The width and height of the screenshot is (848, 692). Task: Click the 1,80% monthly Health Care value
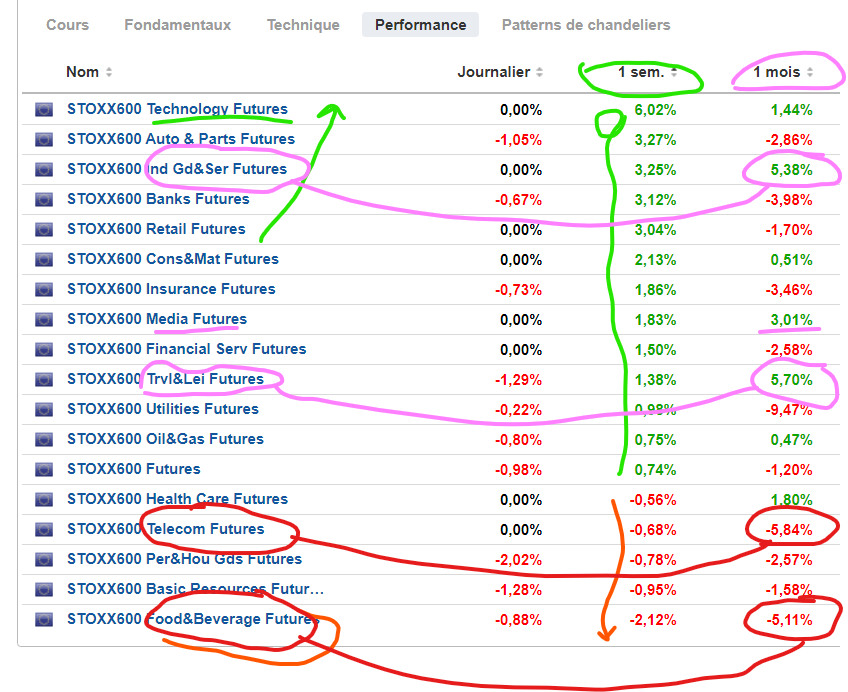pos(792,500)
